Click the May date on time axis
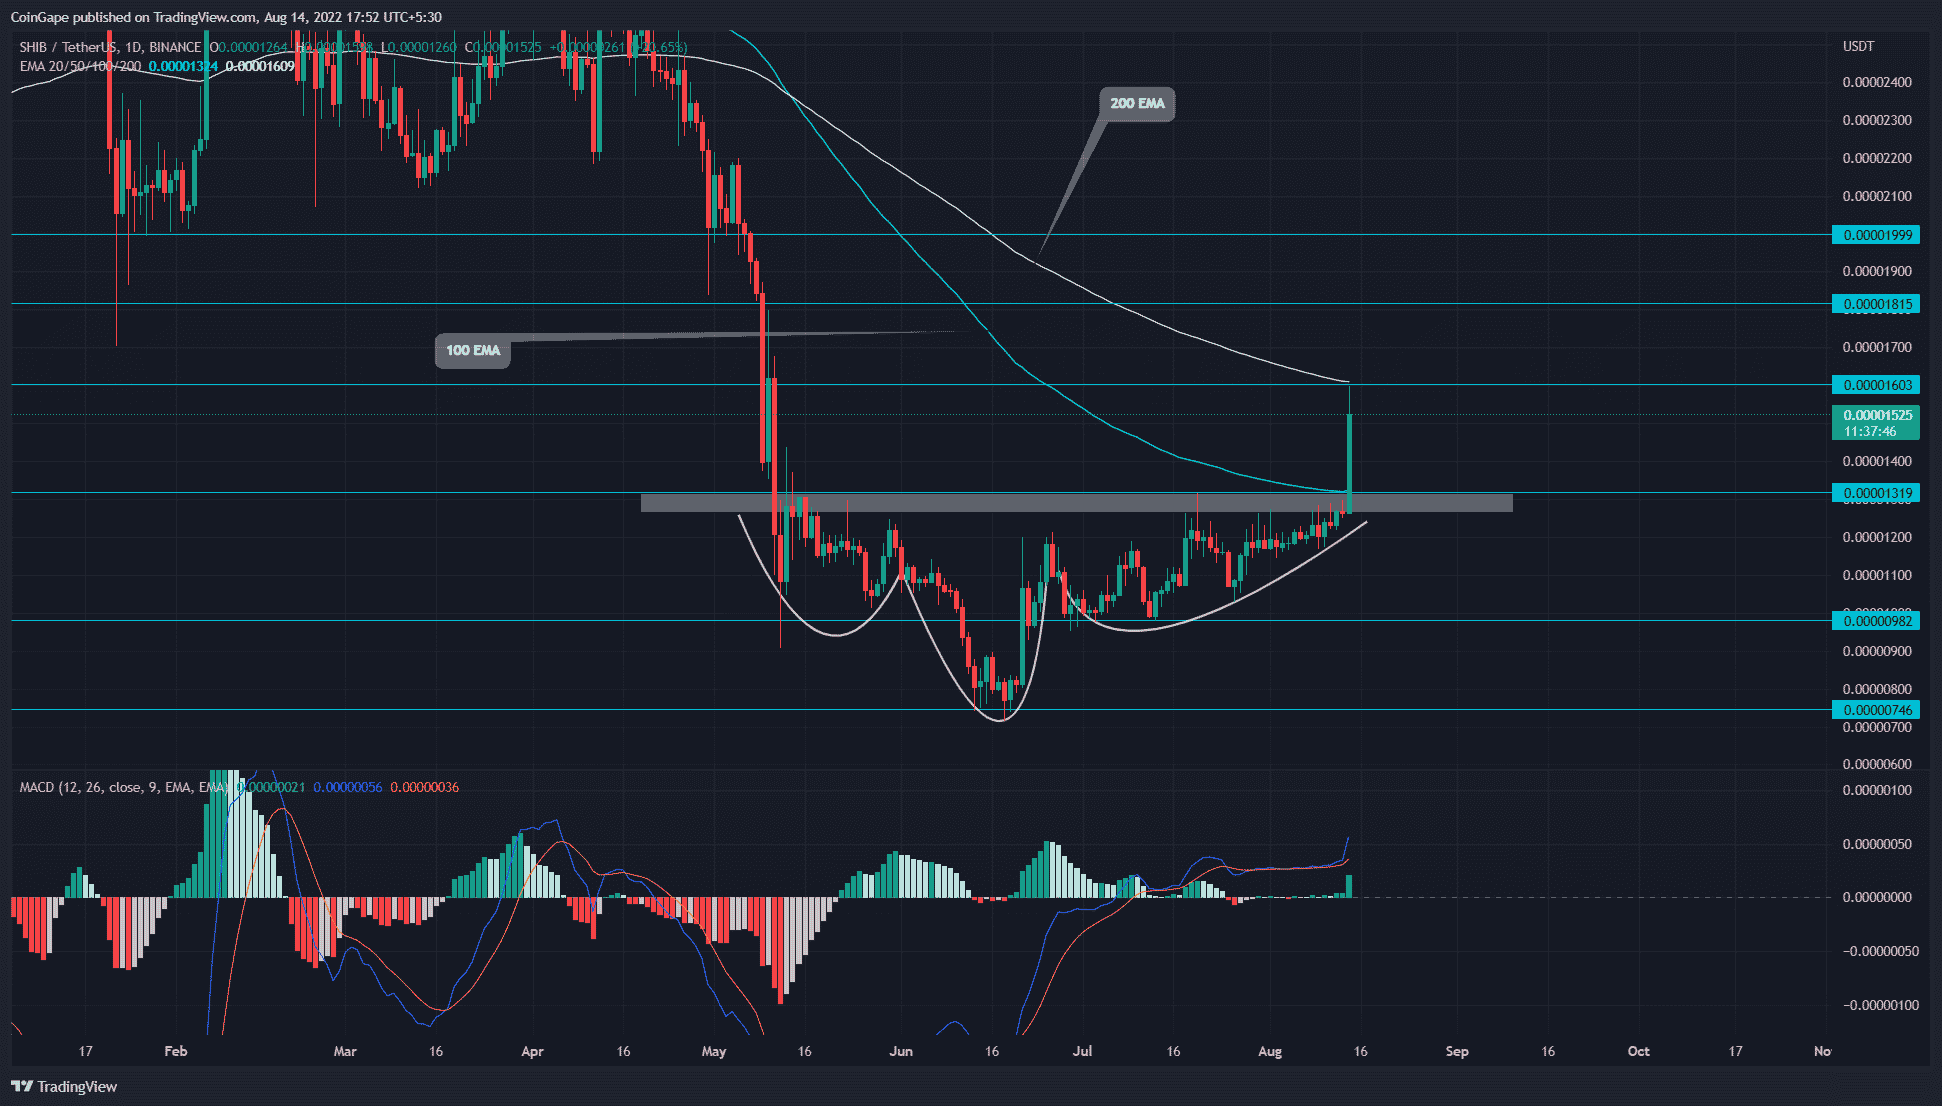Screen dimensions: 1942x1106 [x=714, y=1051]
